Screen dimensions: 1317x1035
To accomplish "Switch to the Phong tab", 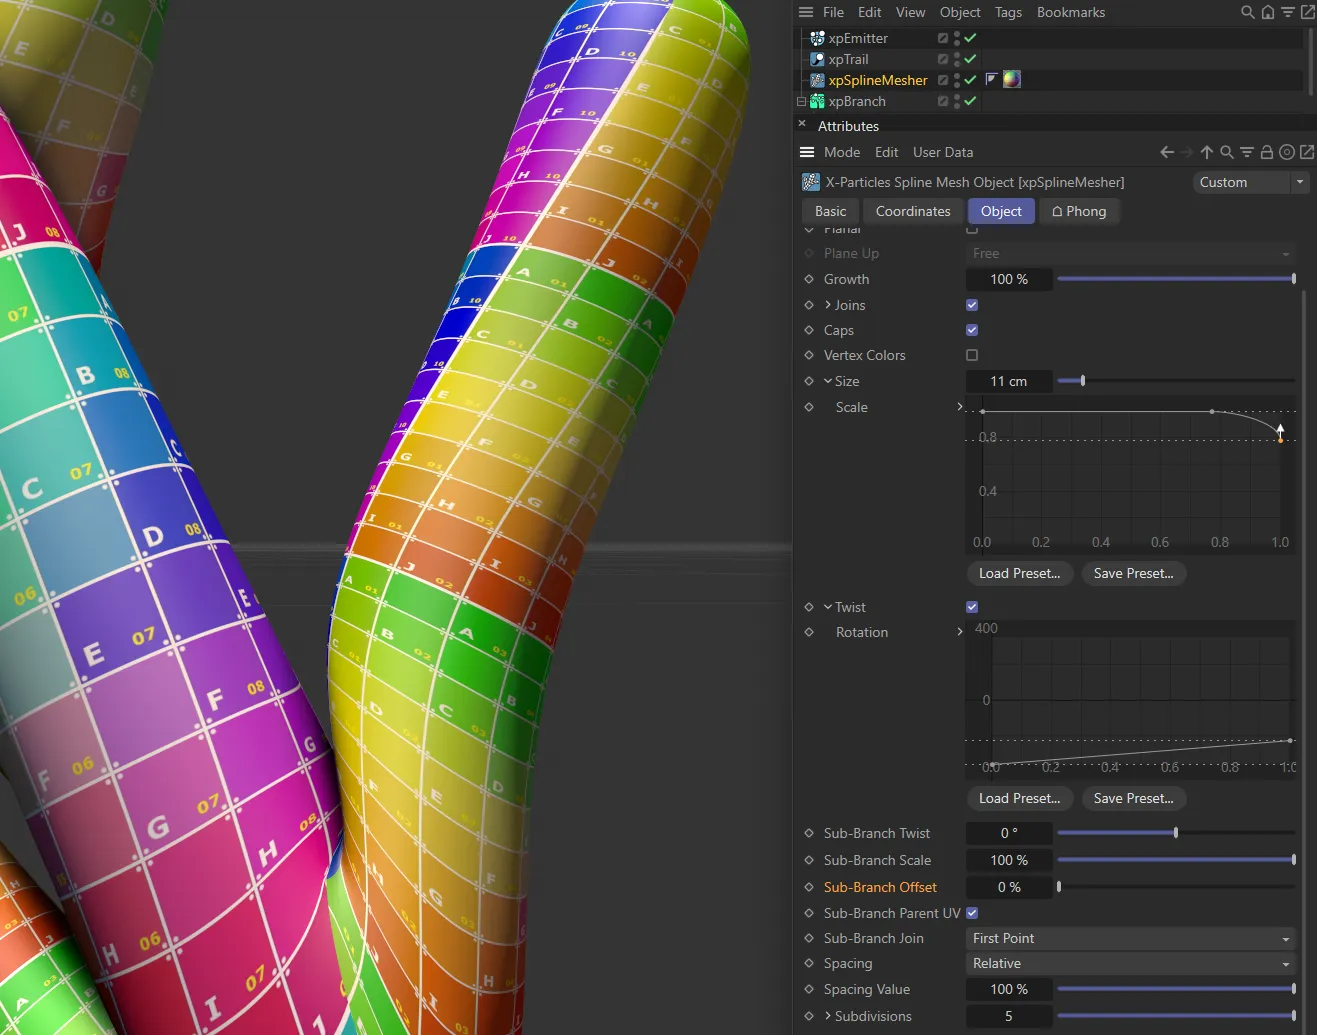I will (x=1079, y=211).
